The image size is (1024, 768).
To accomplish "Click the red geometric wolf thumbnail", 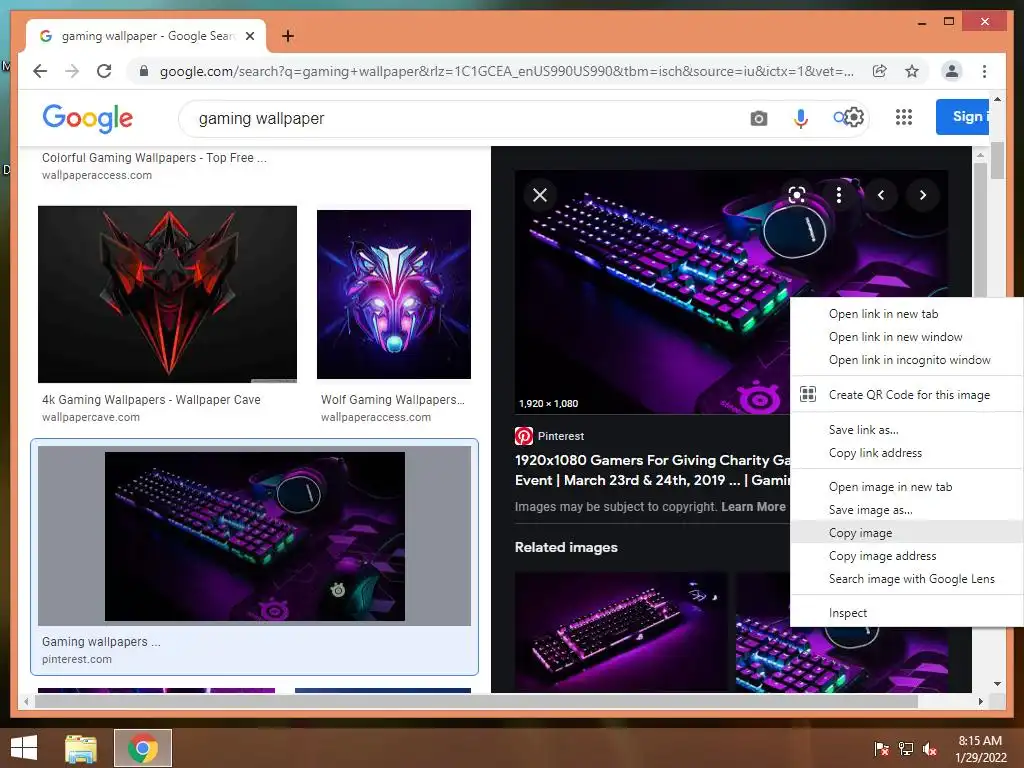I will (x=167, y=294).
